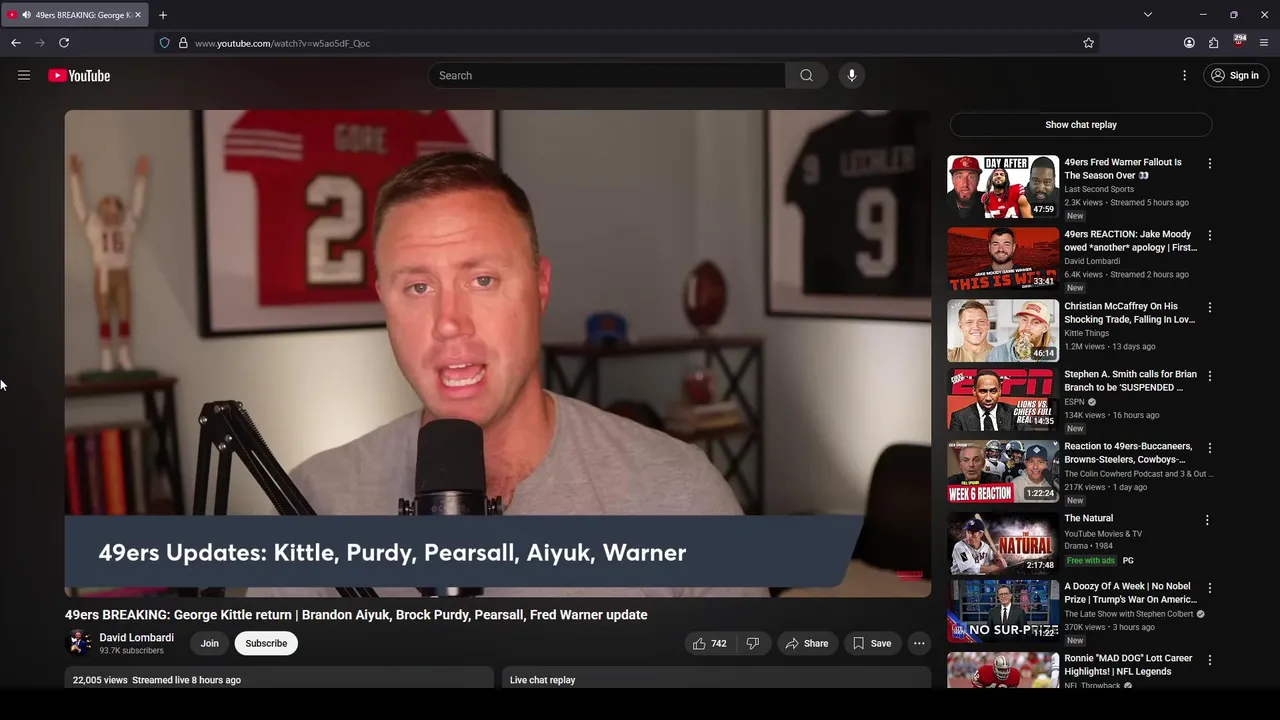Play Christian McCaffrey Shocking Trade thumbnail
Image resolution: width=1280 pixels, height=720 pixels.
(1003, 330)
